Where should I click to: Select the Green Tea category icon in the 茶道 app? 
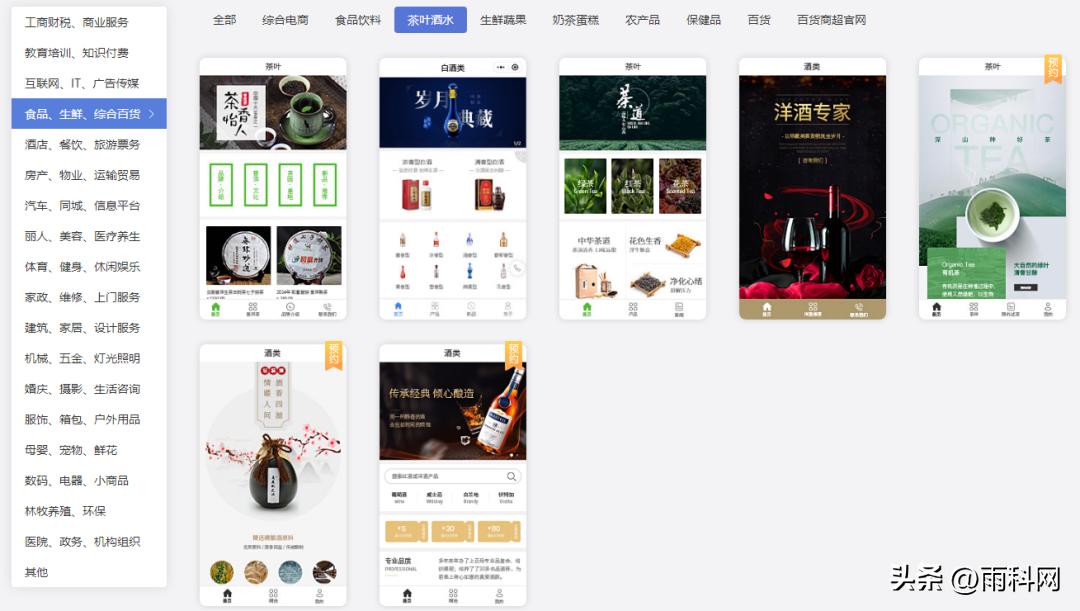coord(586,185)
